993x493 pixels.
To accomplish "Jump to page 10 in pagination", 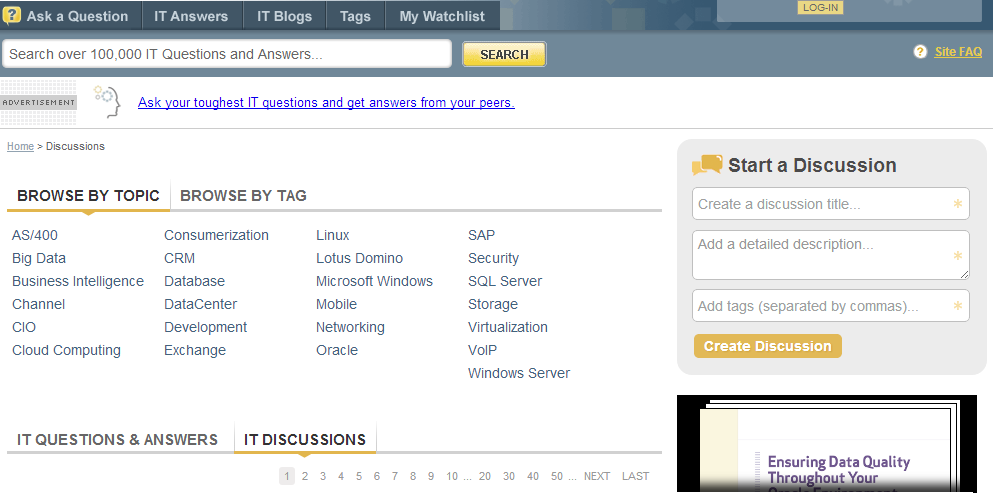I will [452, 476].
